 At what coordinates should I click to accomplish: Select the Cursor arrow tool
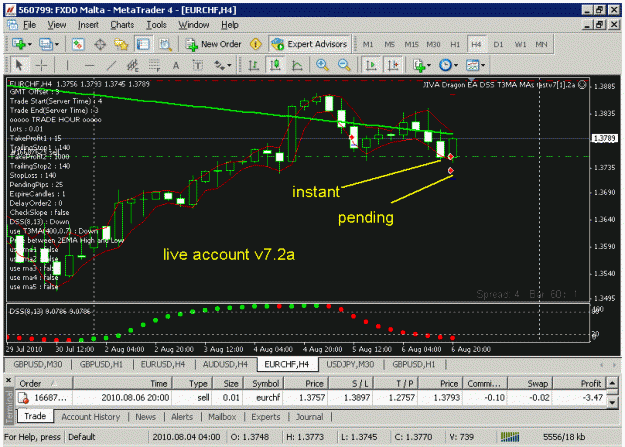[19, 65]
